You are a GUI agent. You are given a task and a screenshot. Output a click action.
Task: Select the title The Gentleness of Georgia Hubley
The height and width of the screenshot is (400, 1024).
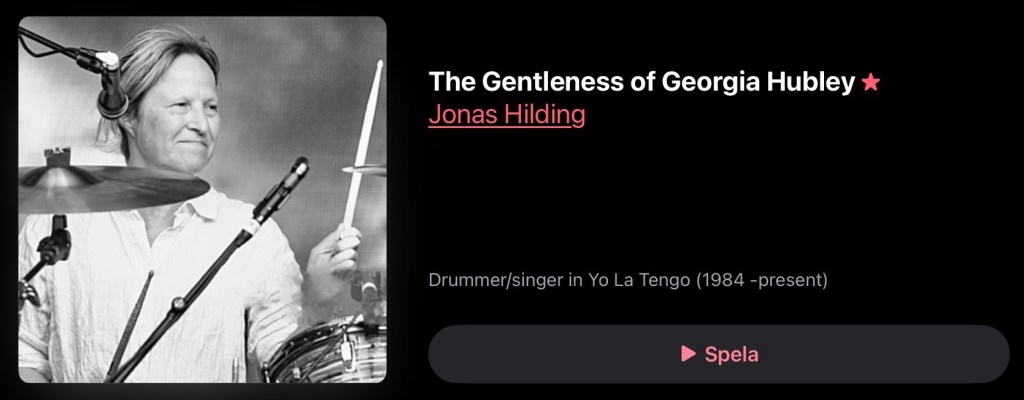[x=641, y=82]
